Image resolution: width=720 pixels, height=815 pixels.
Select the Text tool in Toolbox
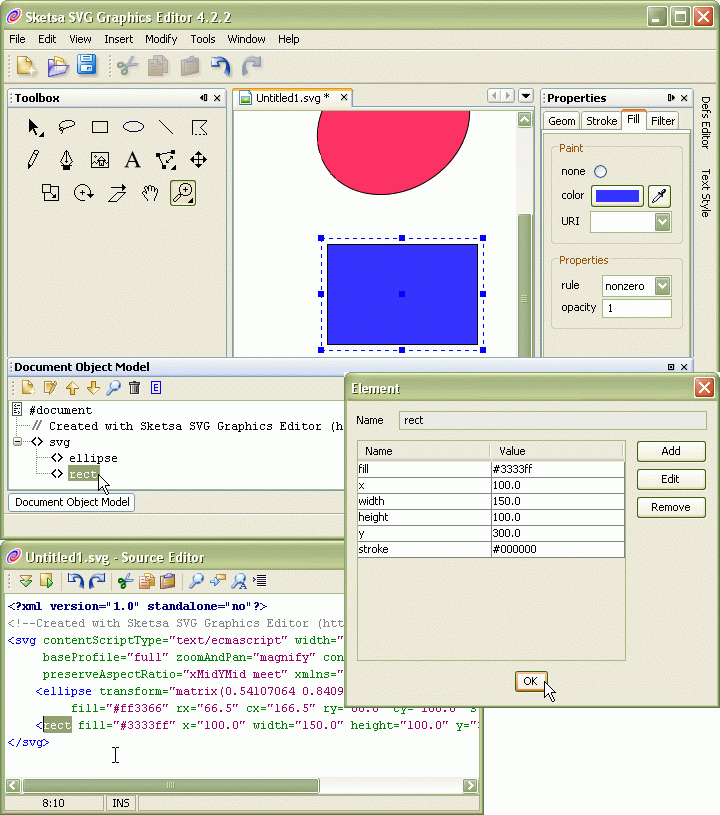tap(132, 160)
